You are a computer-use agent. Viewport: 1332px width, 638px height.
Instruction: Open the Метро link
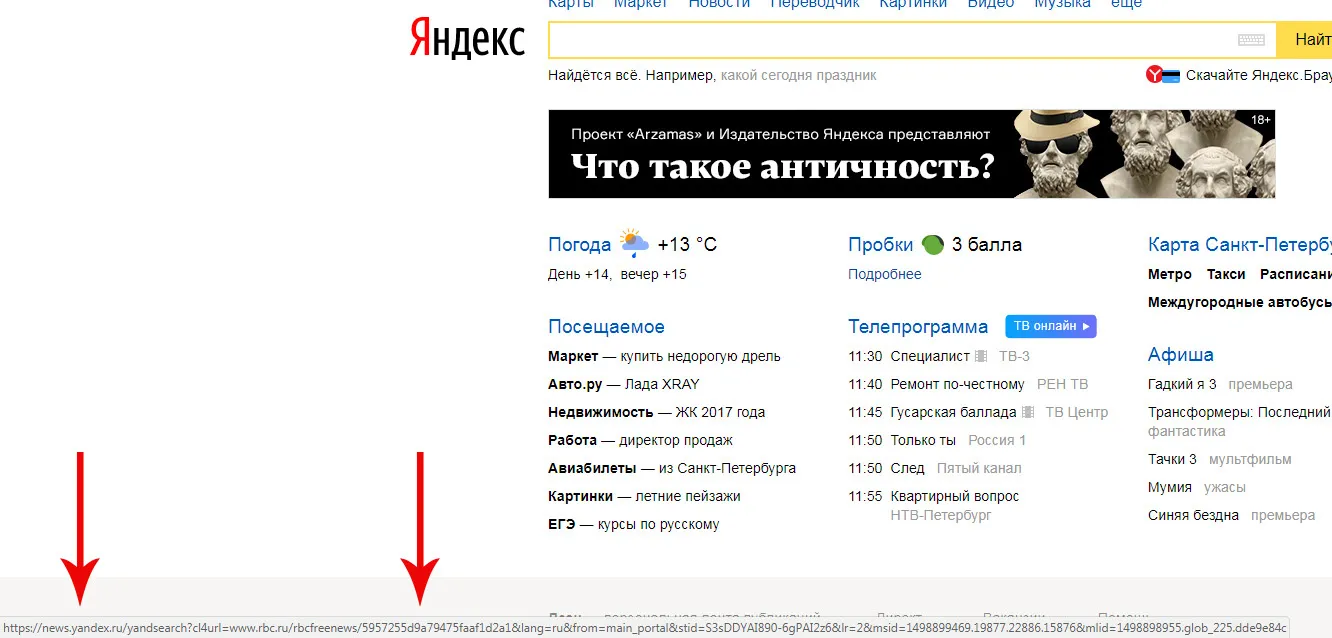1170,274
